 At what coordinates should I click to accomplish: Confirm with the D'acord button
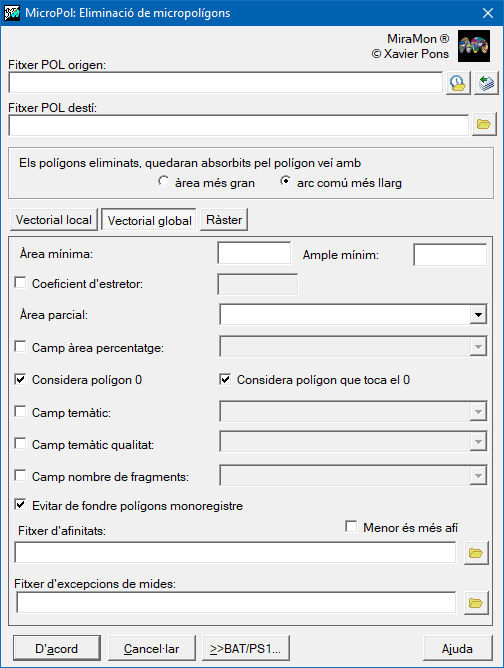tap(57, 648)
